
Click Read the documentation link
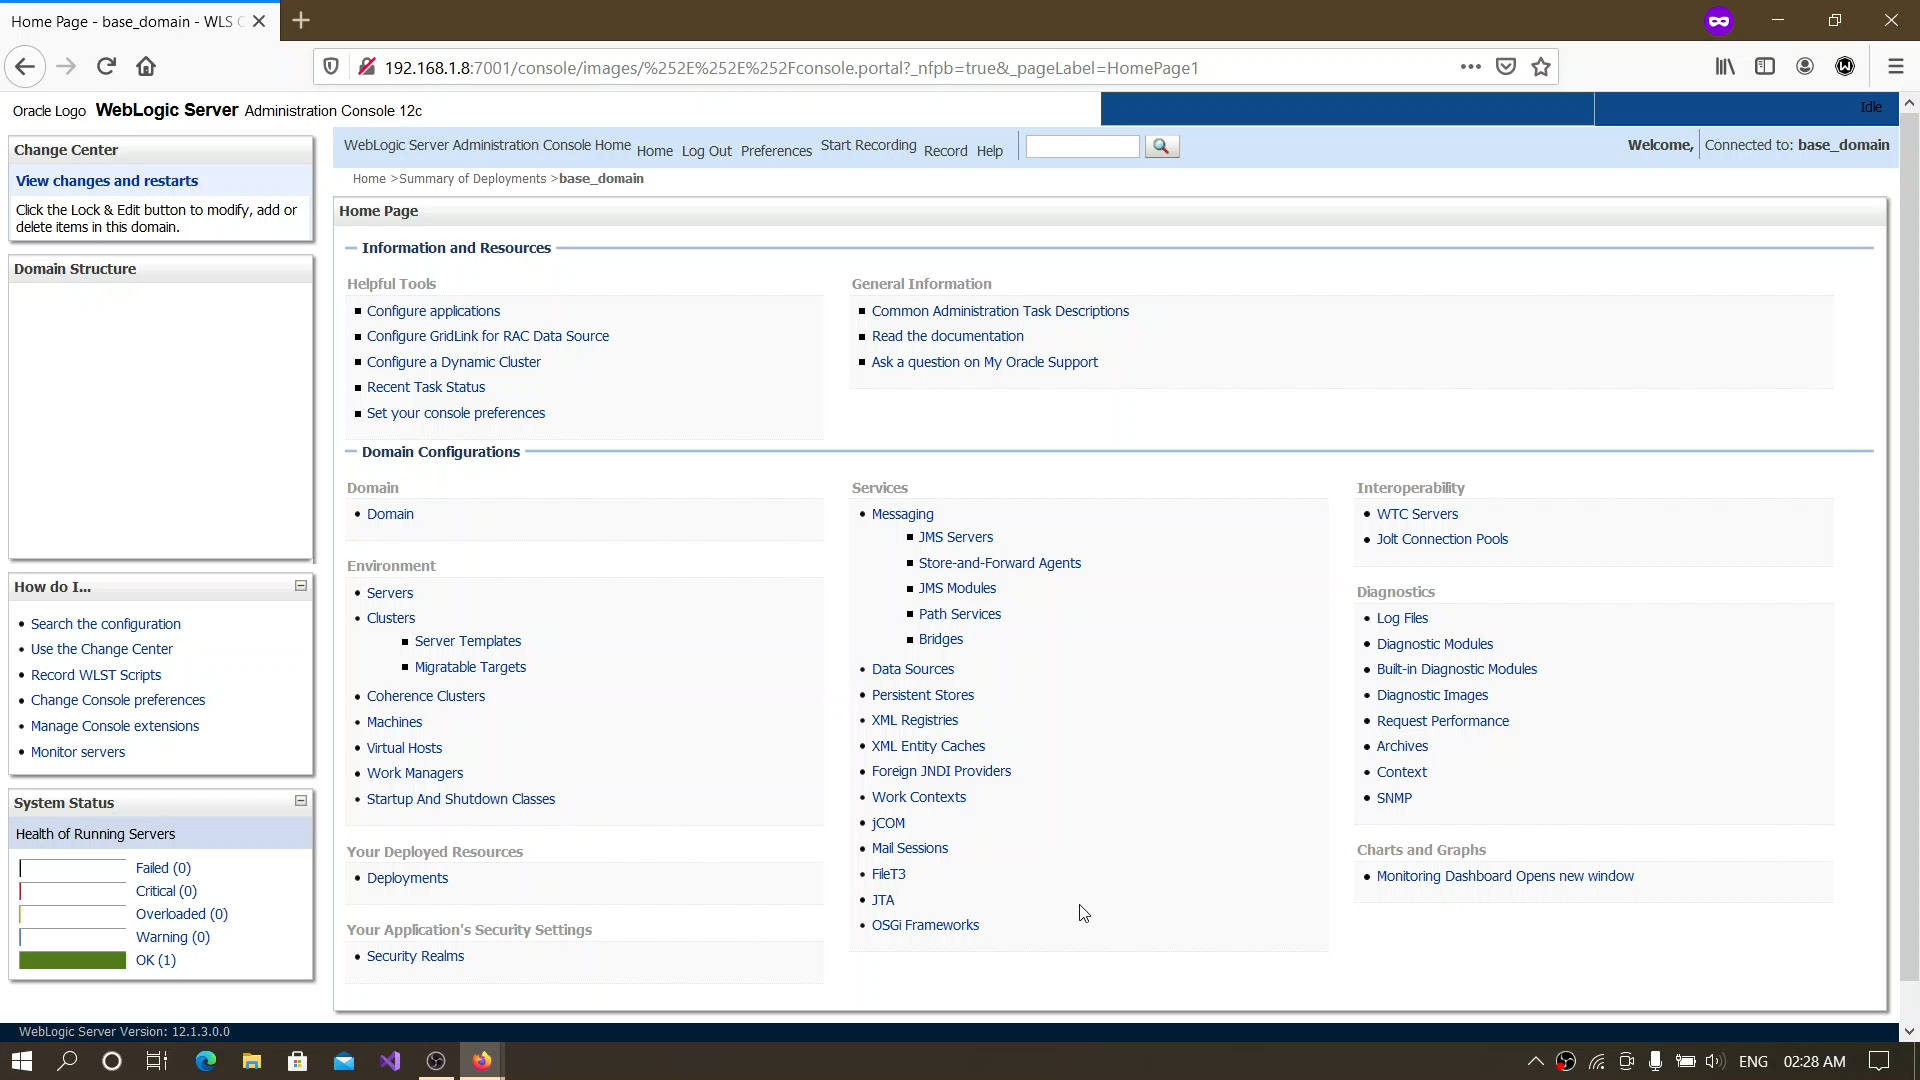947,336
